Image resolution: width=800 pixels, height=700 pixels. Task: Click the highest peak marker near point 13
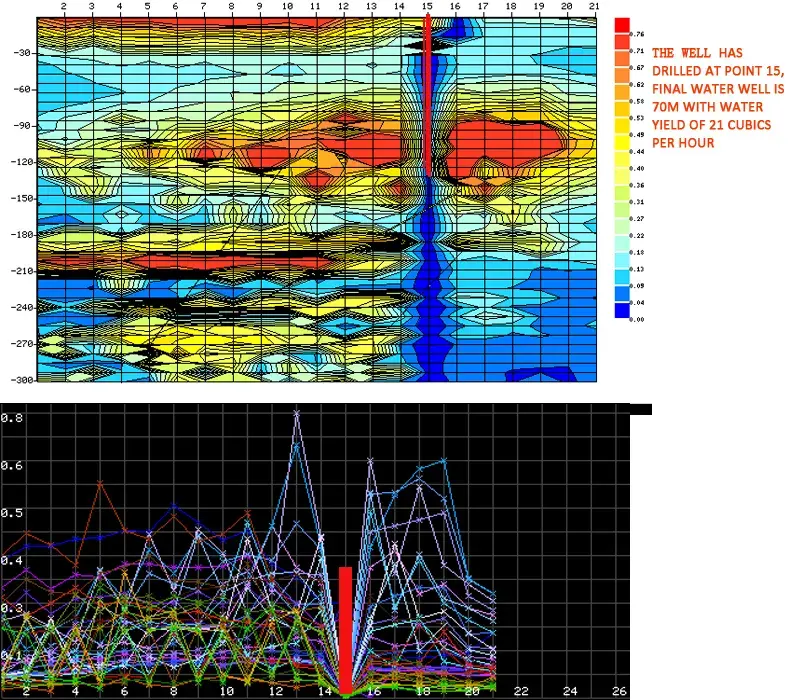(x=296, y=413)
